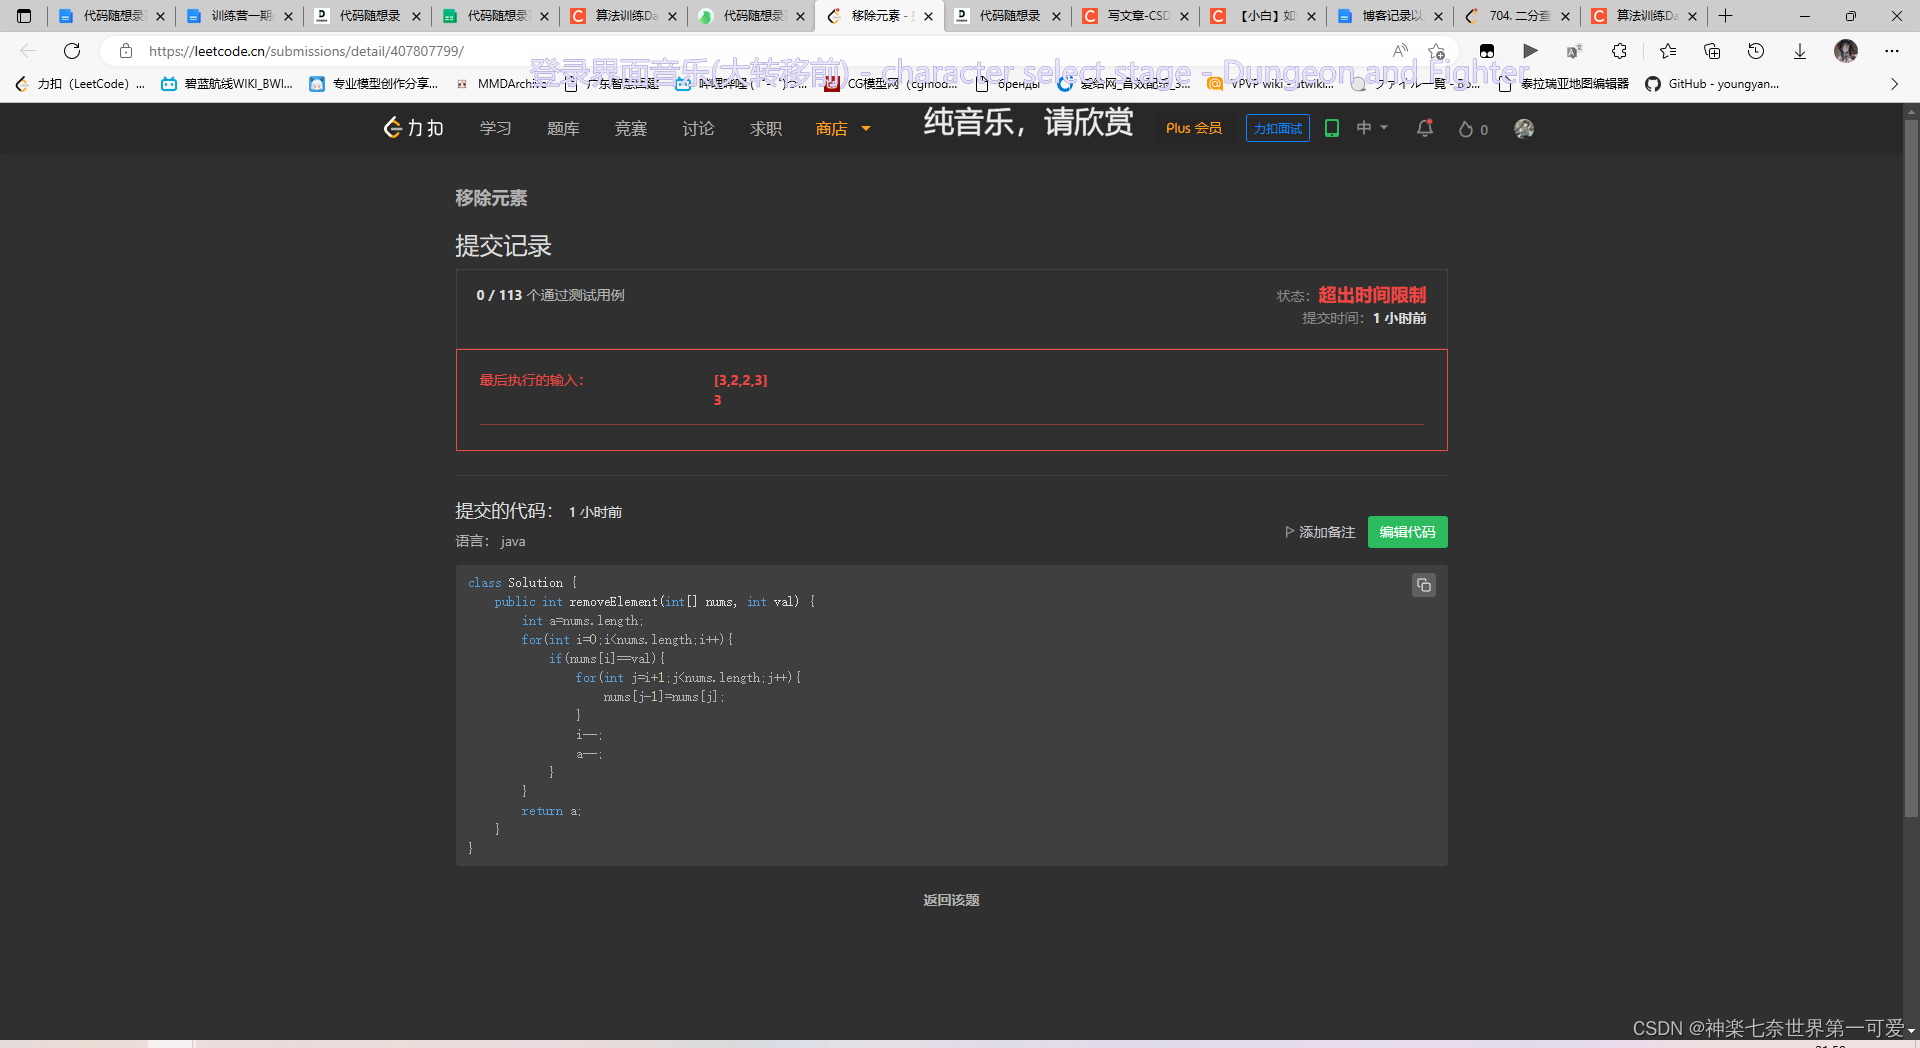Viewport: 1920px width, 1048px height.
Task: Go back with the browser back arrow
Action: 28,51
